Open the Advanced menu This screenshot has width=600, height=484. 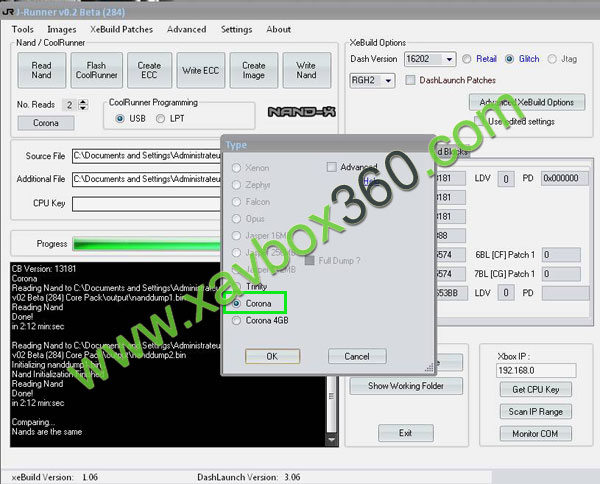click(x=186, y=29)
